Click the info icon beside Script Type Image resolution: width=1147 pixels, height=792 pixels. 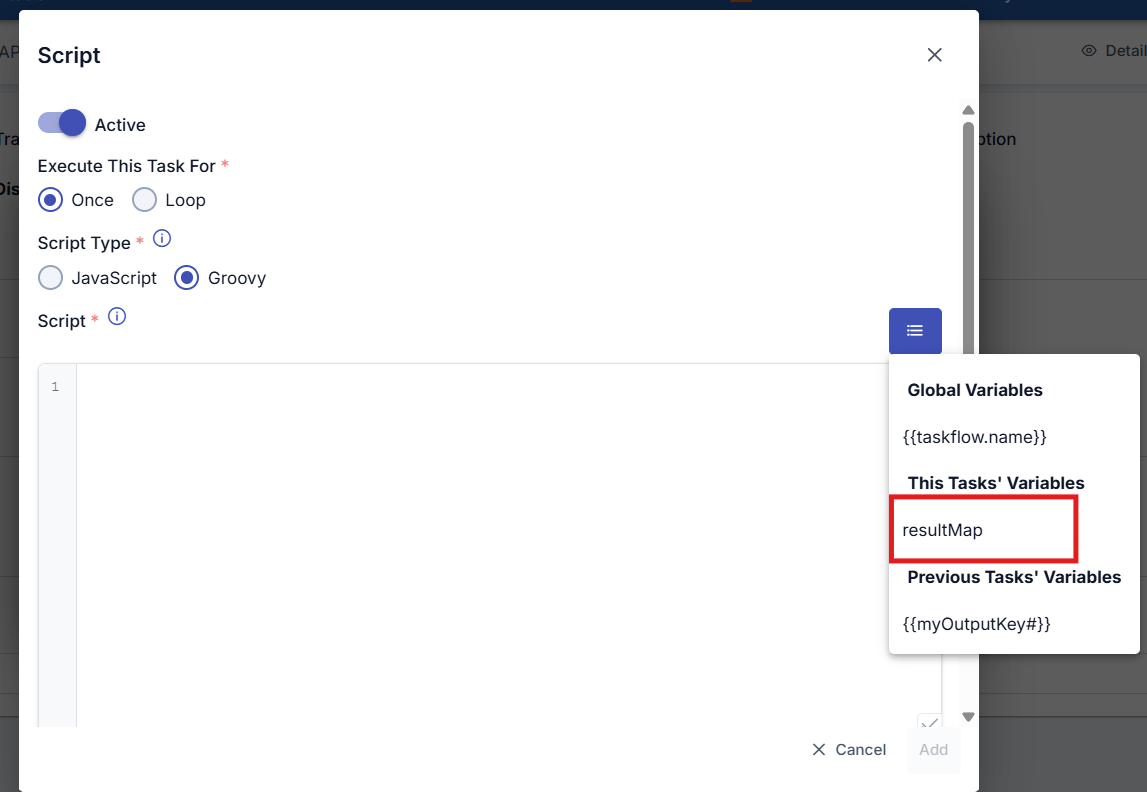pos(162,239)
